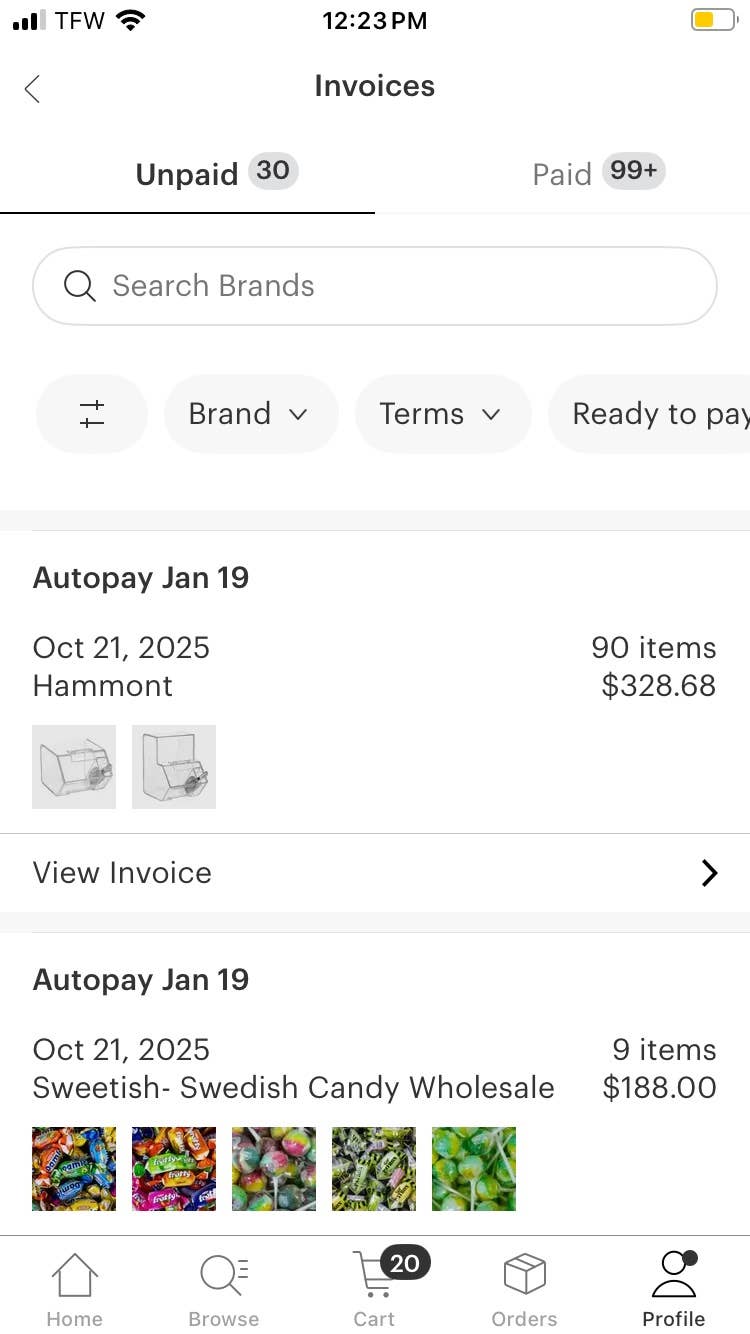Tap the search magnifier icon
The height and width of the screenshot is (1334, 750).
[x=79, y=286]
